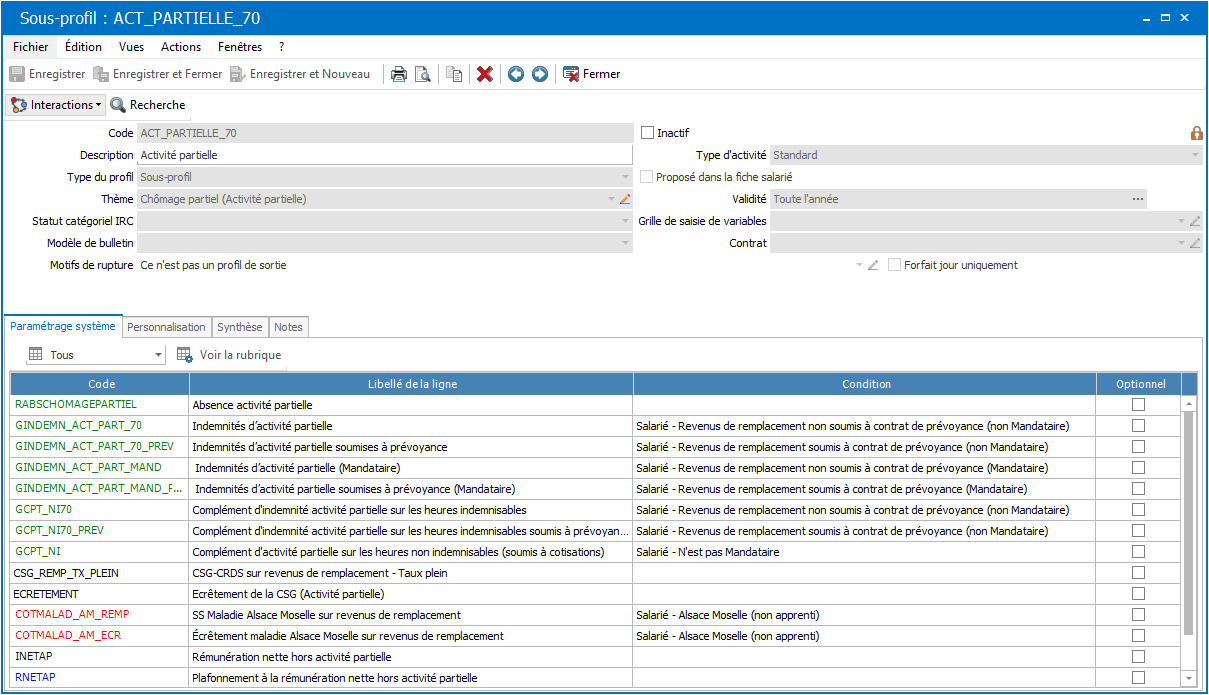Check Optionnel for CSG_REMP_TX_PLEIN row
The image size is (1209, 695).
pos(1138,573)
